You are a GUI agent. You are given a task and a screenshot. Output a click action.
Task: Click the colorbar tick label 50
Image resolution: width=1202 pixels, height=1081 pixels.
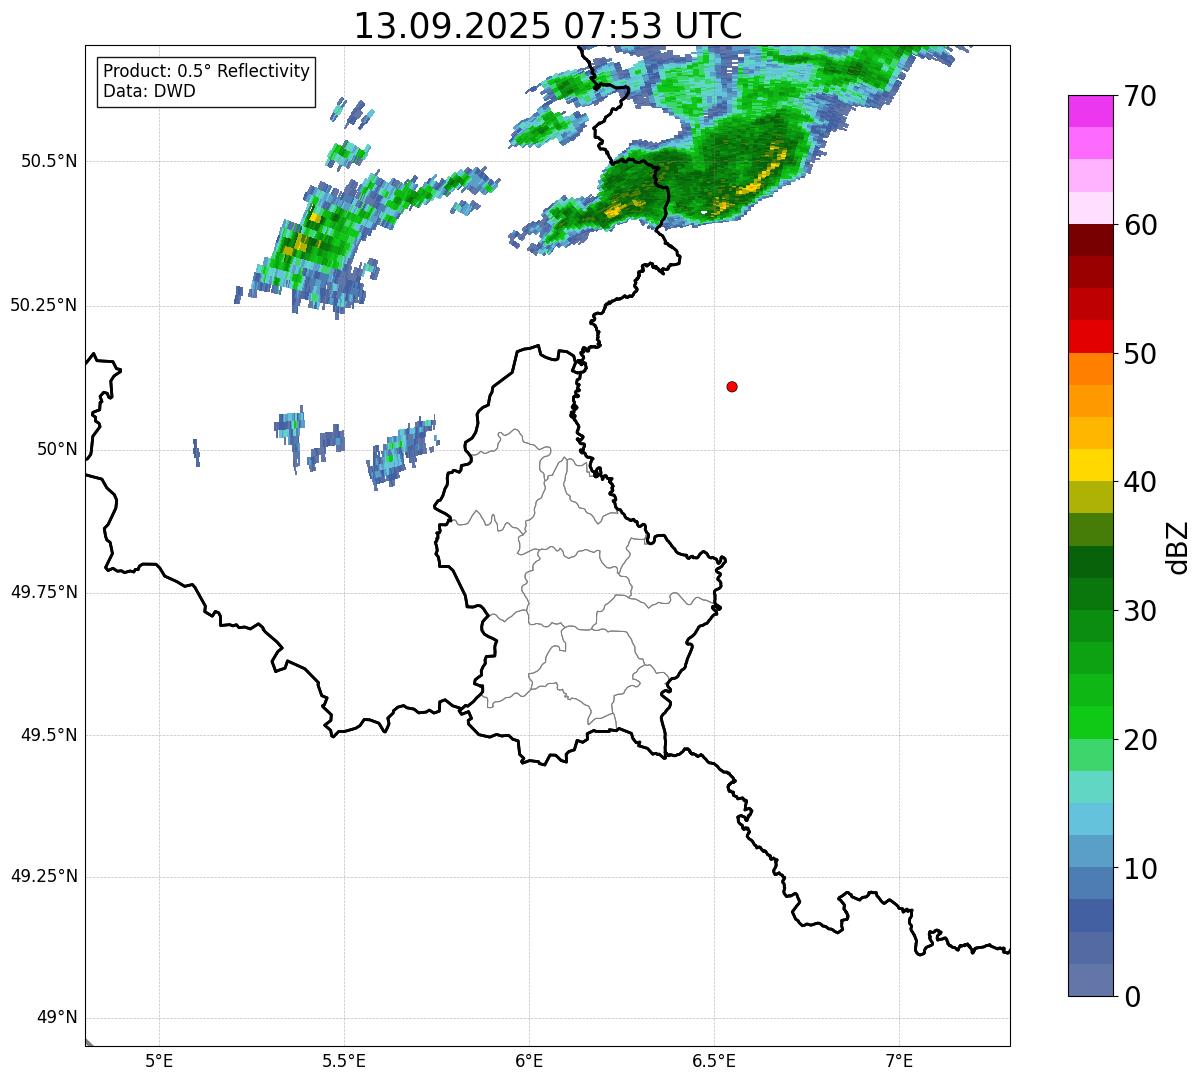tap(1140, 354)
